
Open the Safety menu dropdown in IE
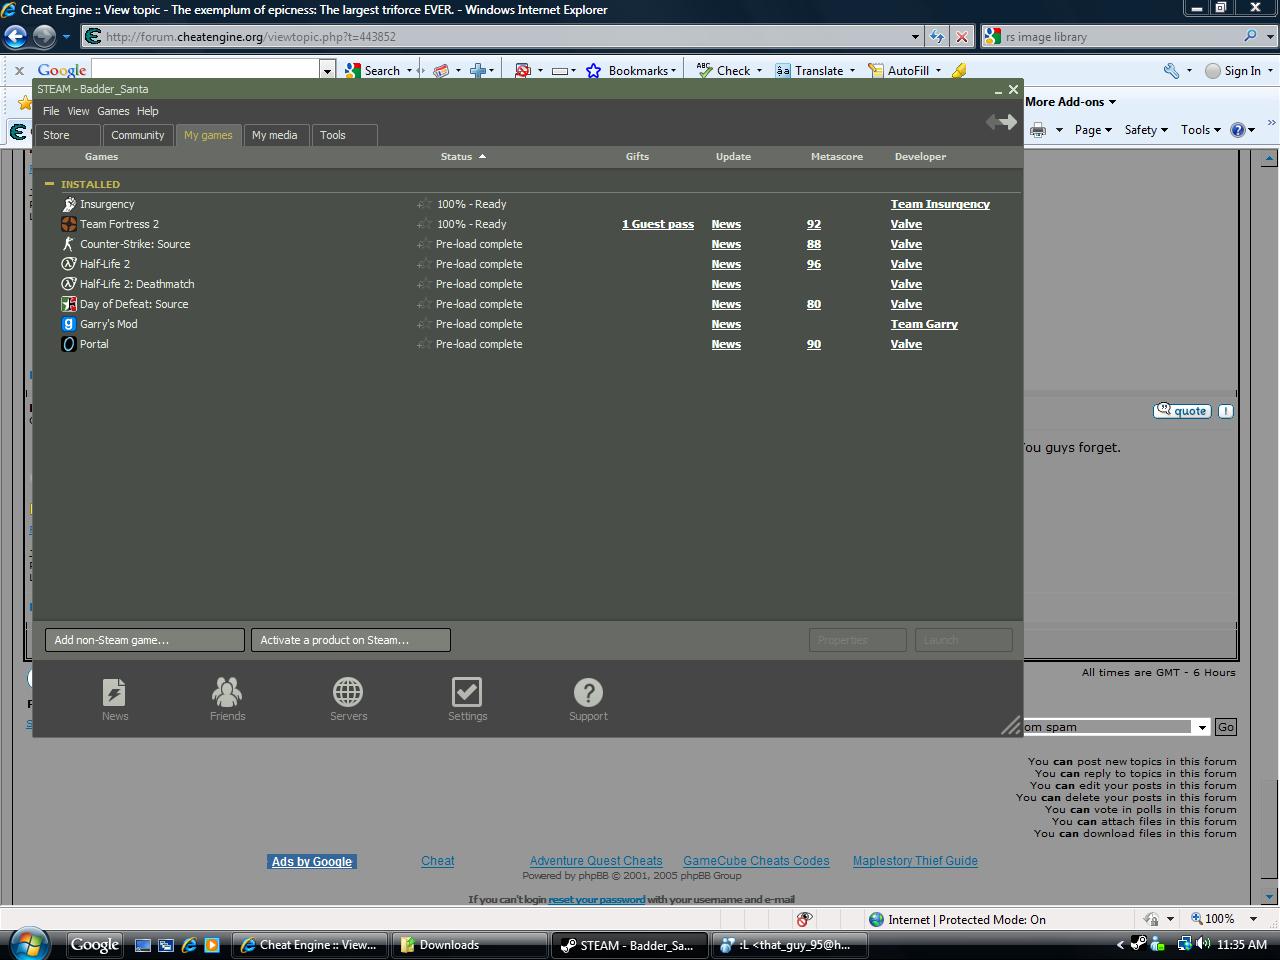pyautogui.click(x=1145, y=130)
